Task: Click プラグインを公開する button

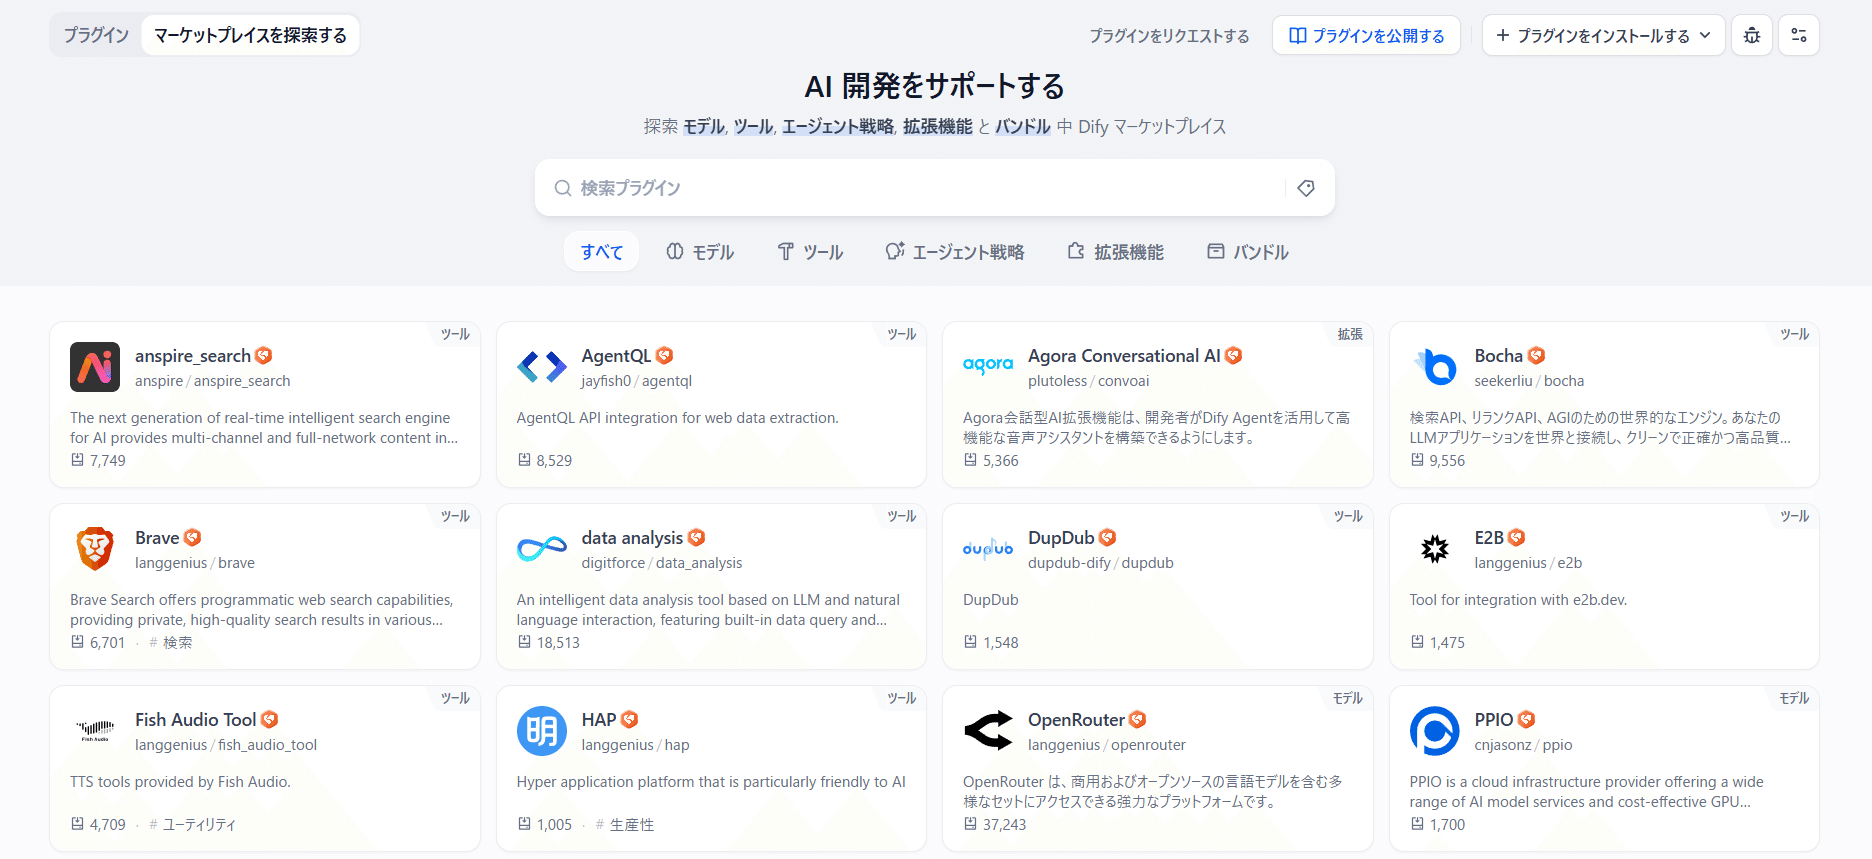Action: click(1366, 35)
